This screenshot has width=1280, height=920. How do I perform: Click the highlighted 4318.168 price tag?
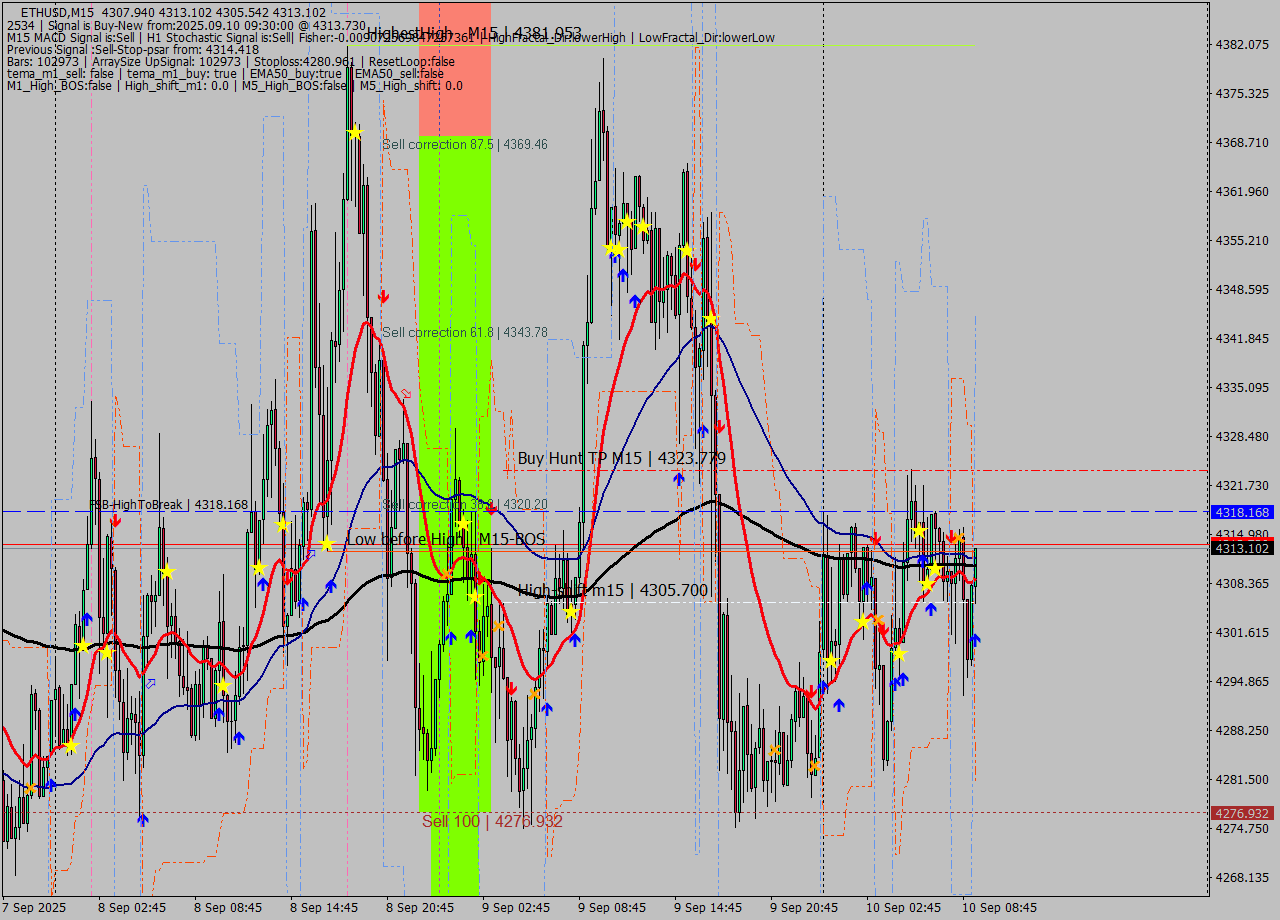(x=1243, y=512)
